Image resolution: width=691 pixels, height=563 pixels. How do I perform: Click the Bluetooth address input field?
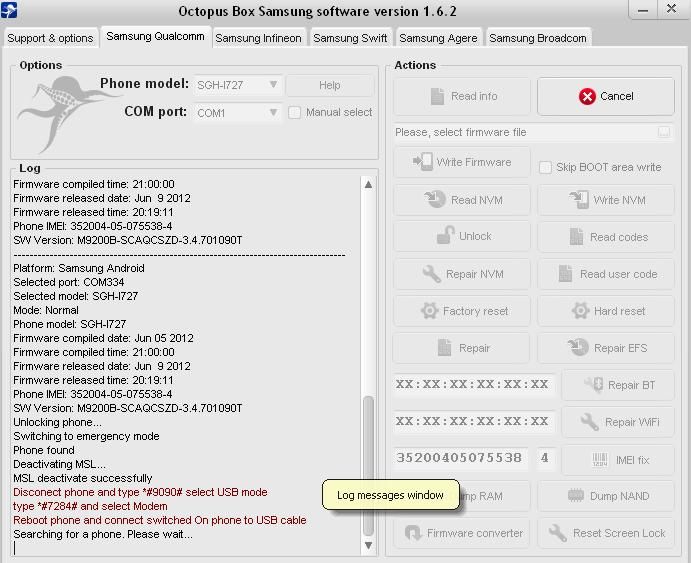pos(473,385)
